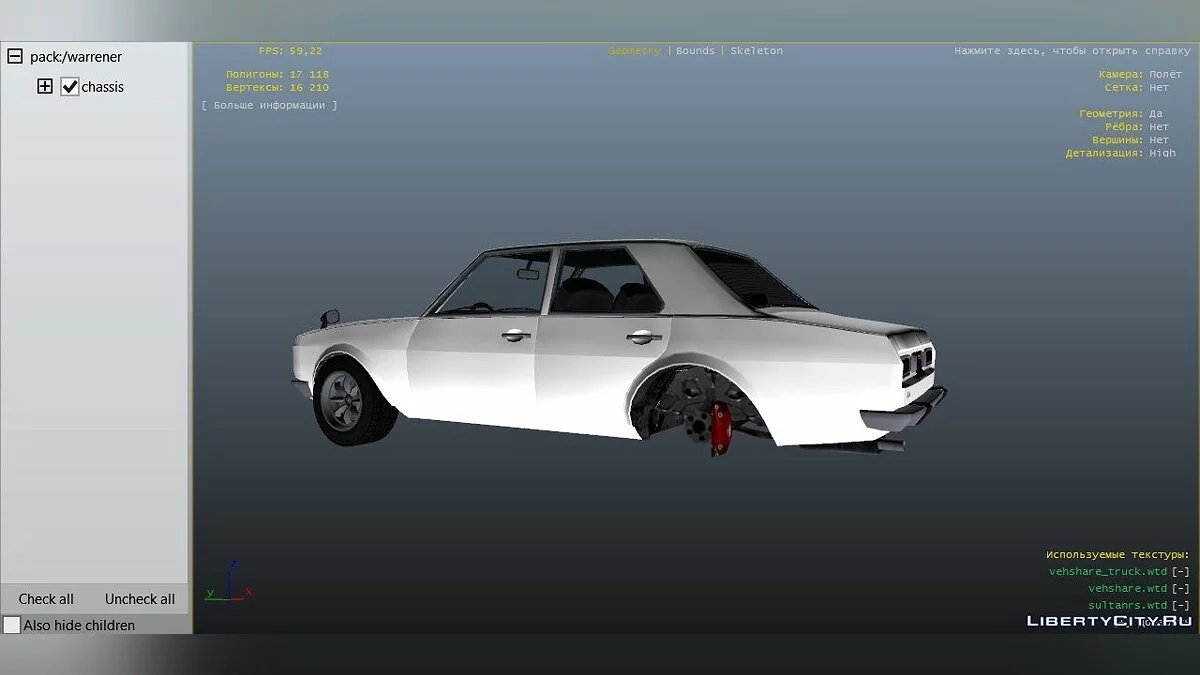Remove the vehshare.wtd texture with [-]

[1181, 589]
